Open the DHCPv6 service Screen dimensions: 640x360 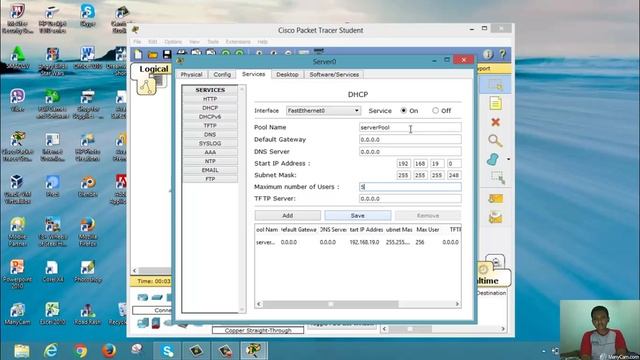coord(210,117)
